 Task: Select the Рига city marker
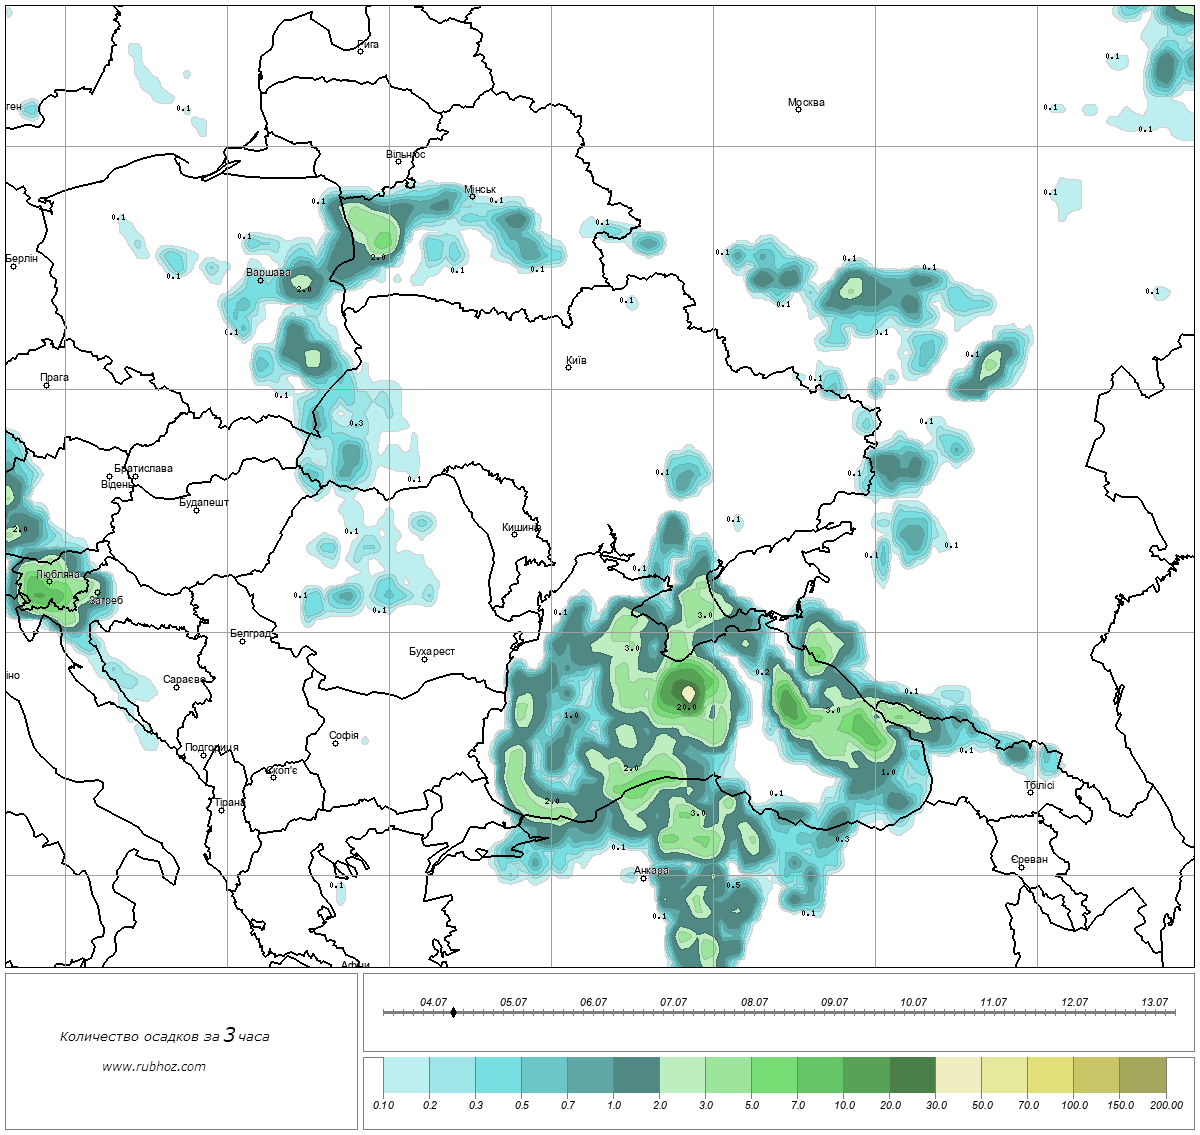pos(360,51)
